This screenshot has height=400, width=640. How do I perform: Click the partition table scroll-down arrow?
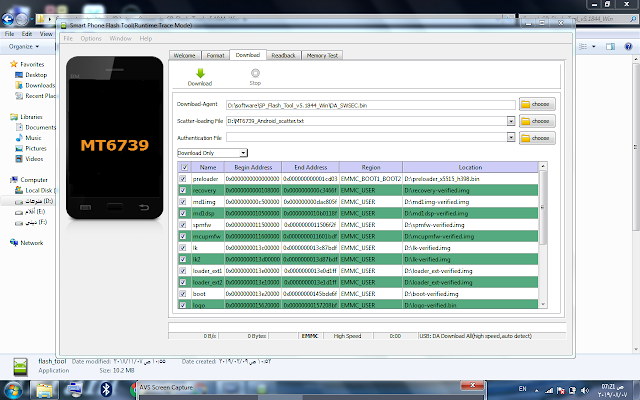point(543,304)
